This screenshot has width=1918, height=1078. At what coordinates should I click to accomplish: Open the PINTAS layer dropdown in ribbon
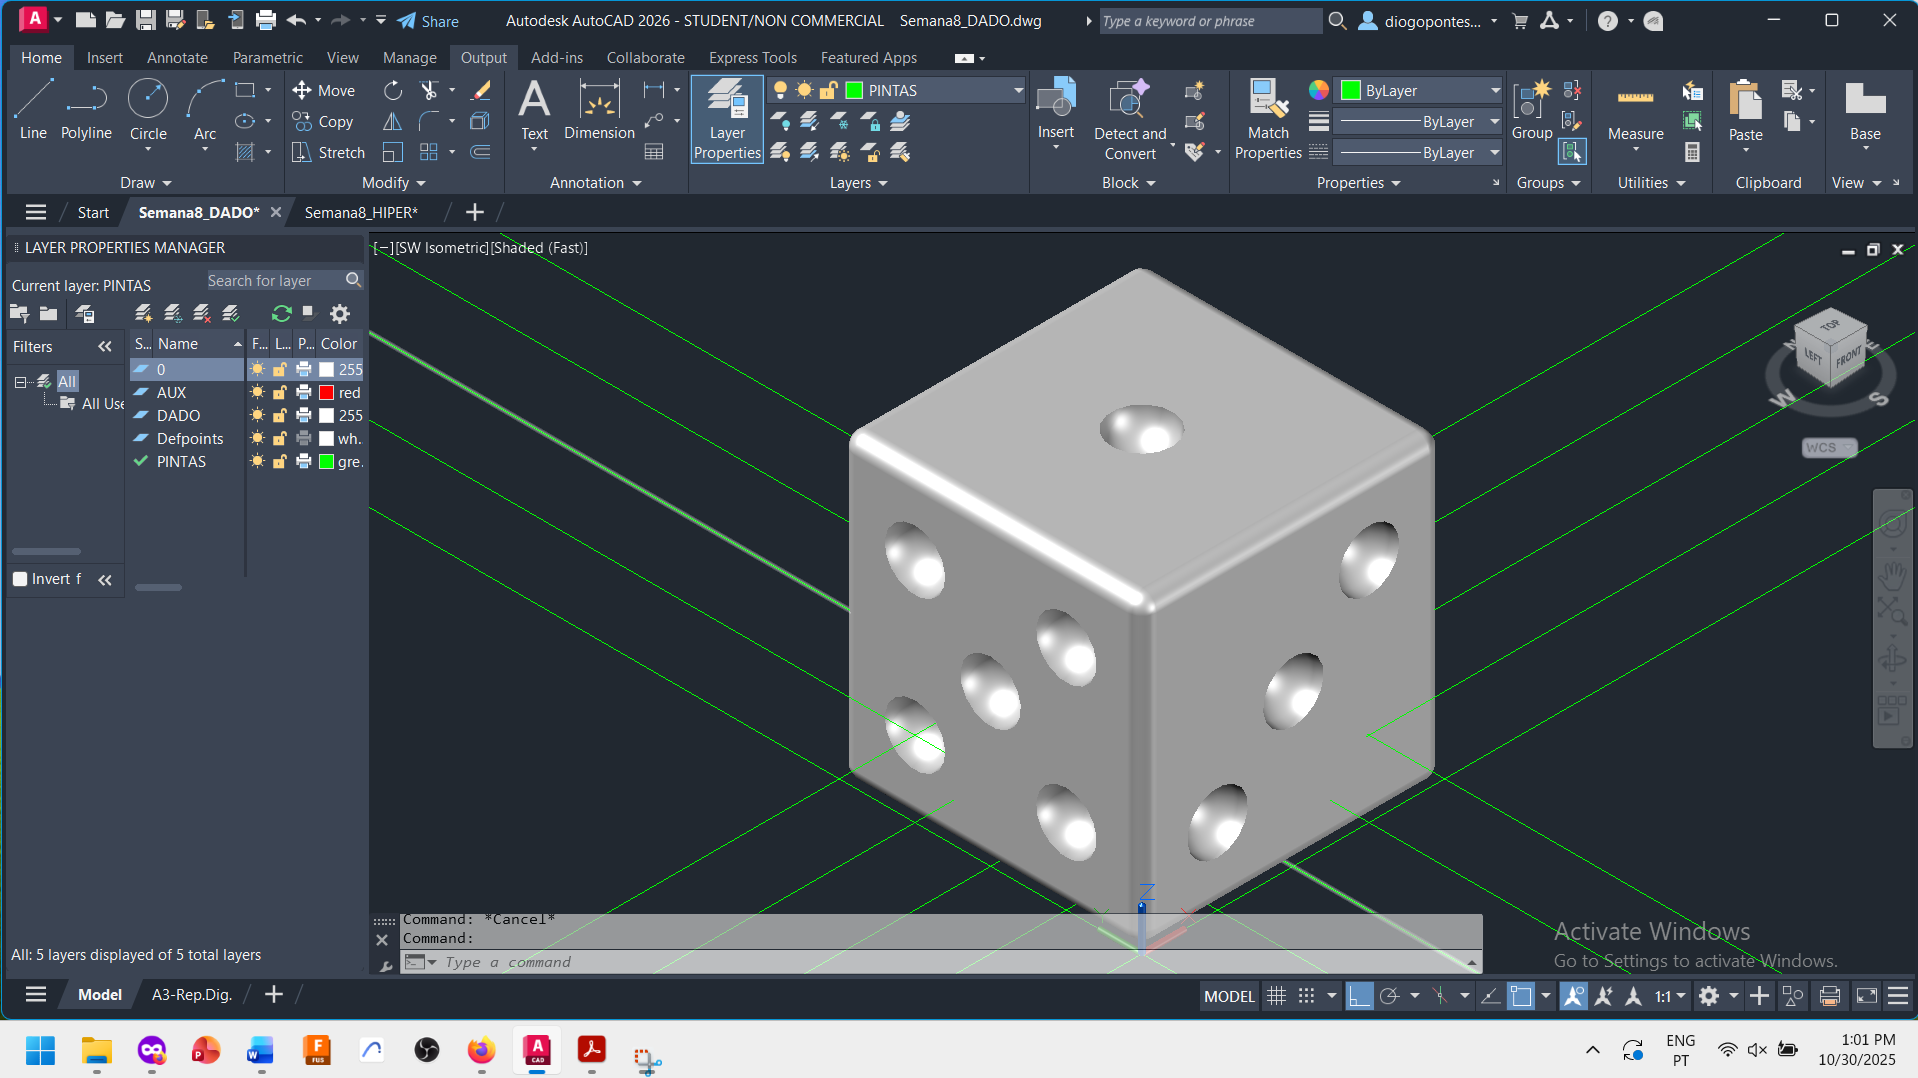pyautogui.click(x=1018, y=91)
